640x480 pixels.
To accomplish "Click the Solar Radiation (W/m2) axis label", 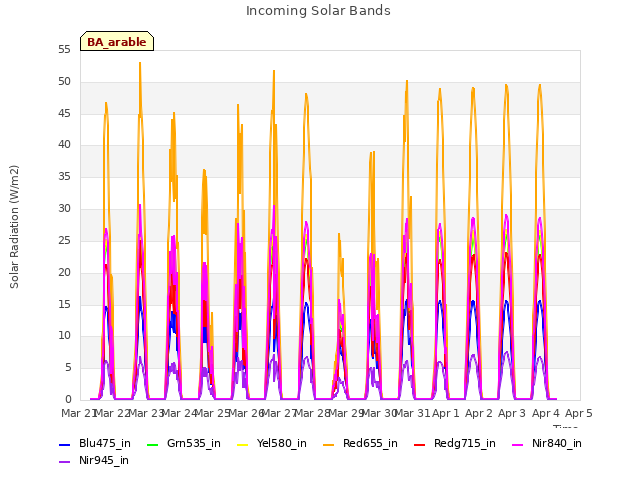I will tap(14, 227).
